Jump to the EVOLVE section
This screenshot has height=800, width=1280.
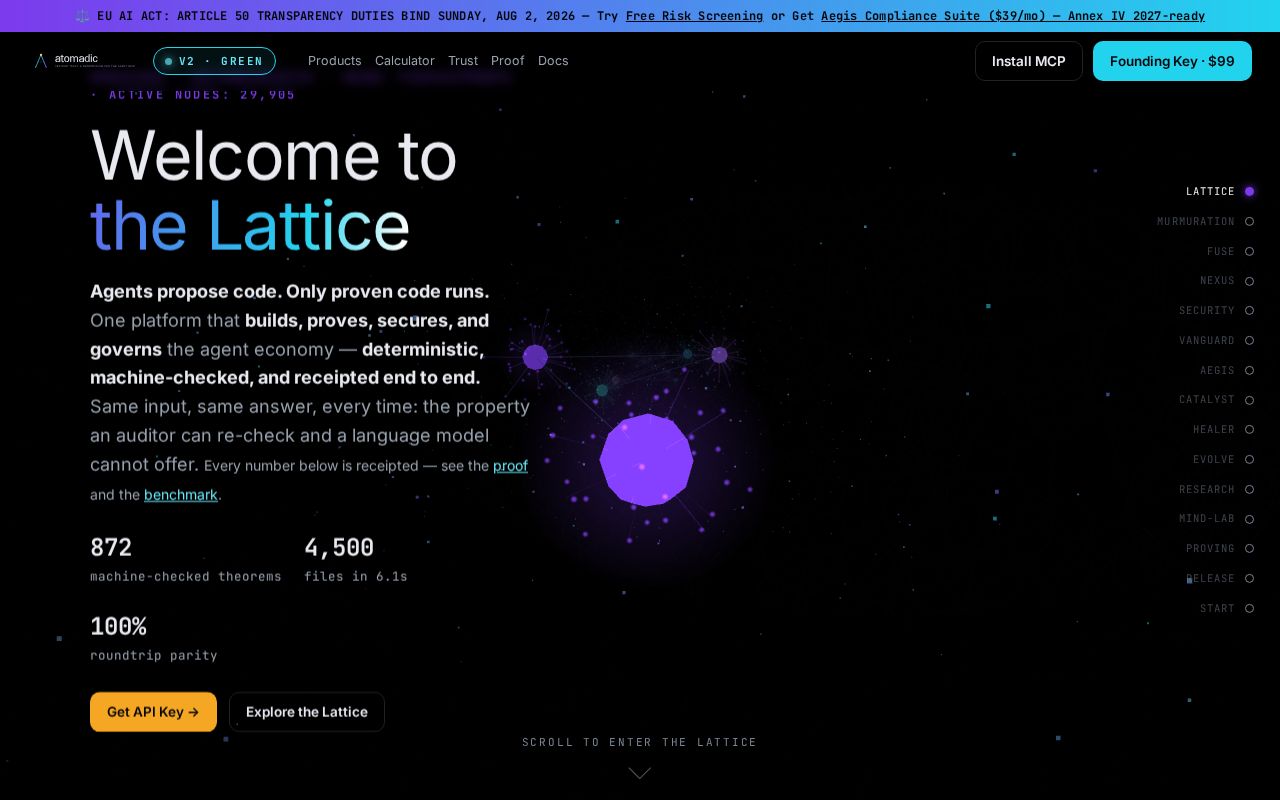[x=1223, y=460]
